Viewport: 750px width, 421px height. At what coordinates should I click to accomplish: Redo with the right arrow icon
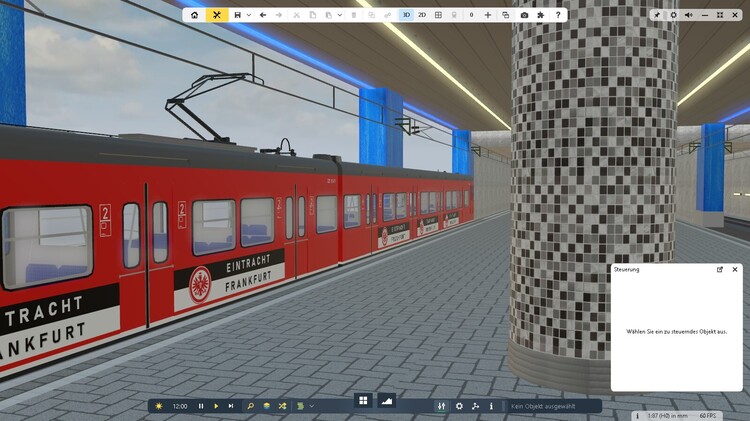coord(279,15)
